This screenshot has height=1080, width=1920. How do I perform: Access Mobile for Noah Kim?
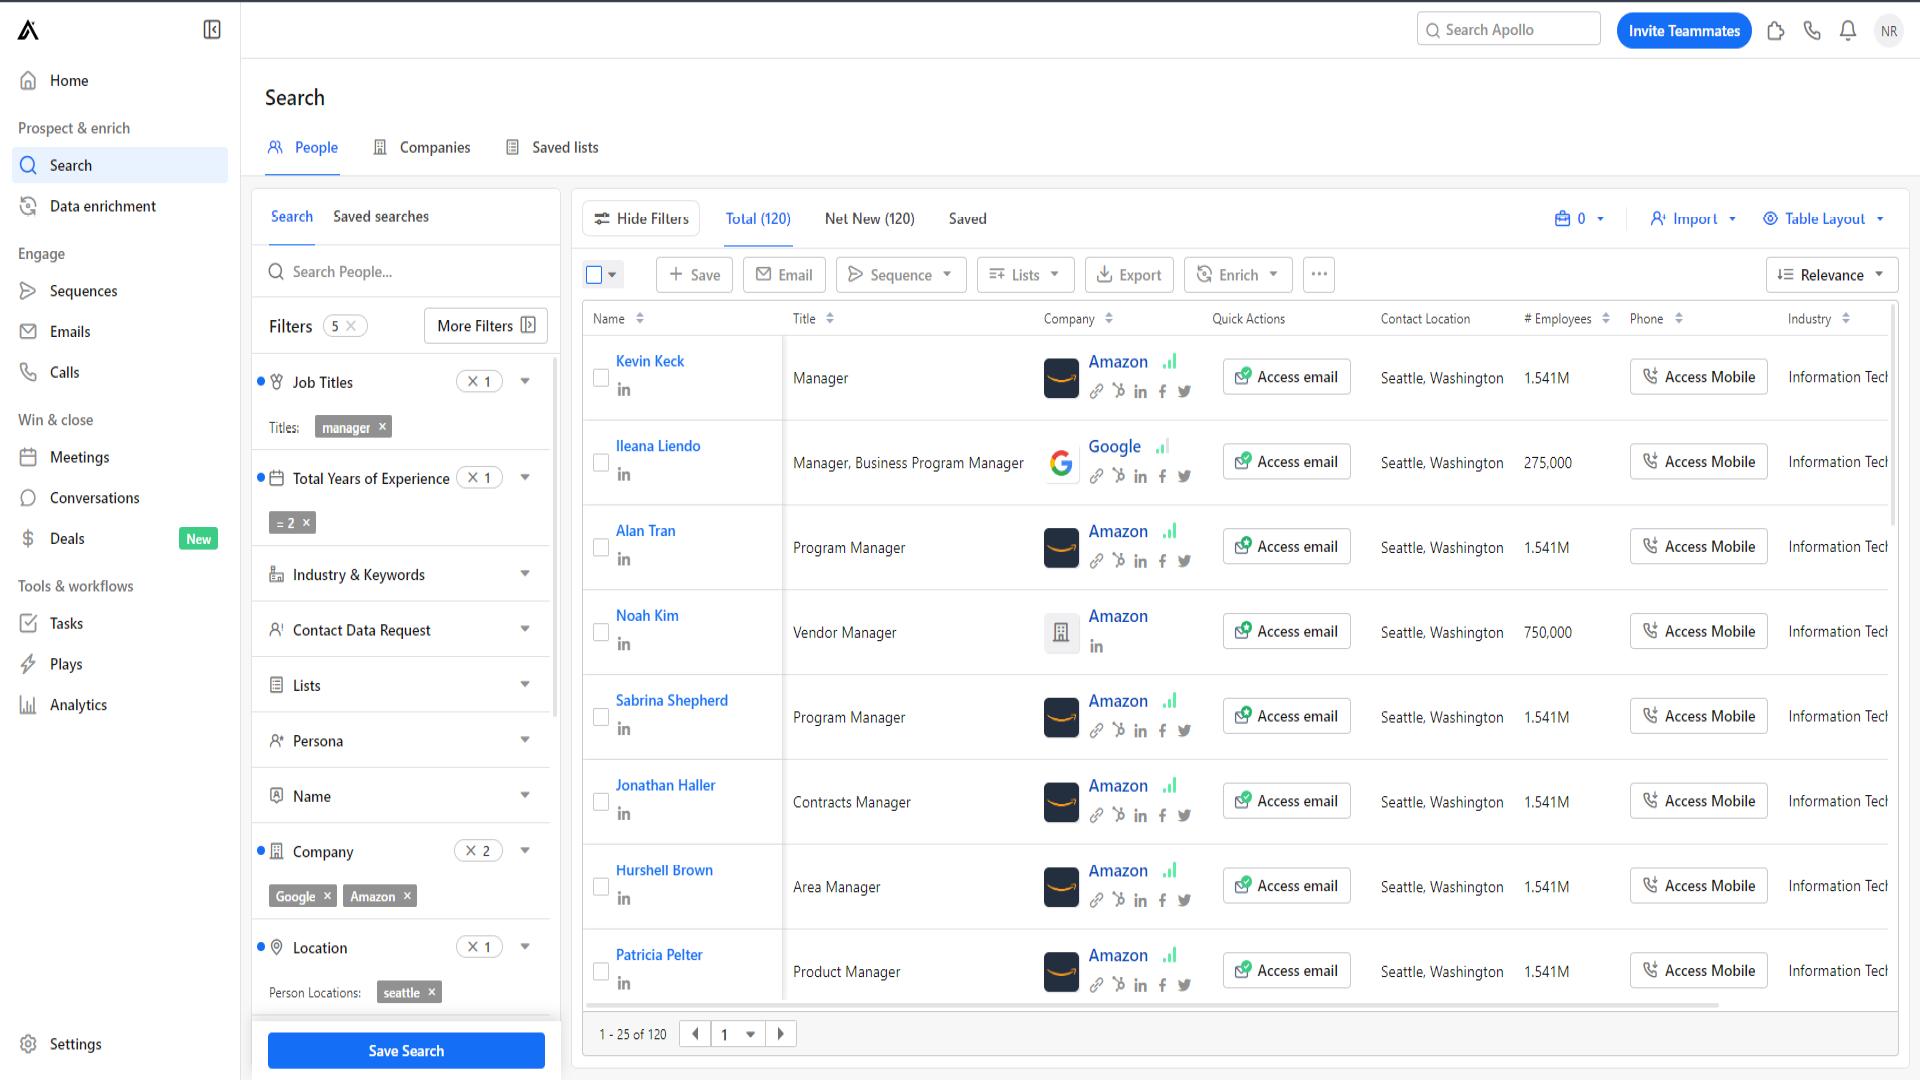[1698, 632]
